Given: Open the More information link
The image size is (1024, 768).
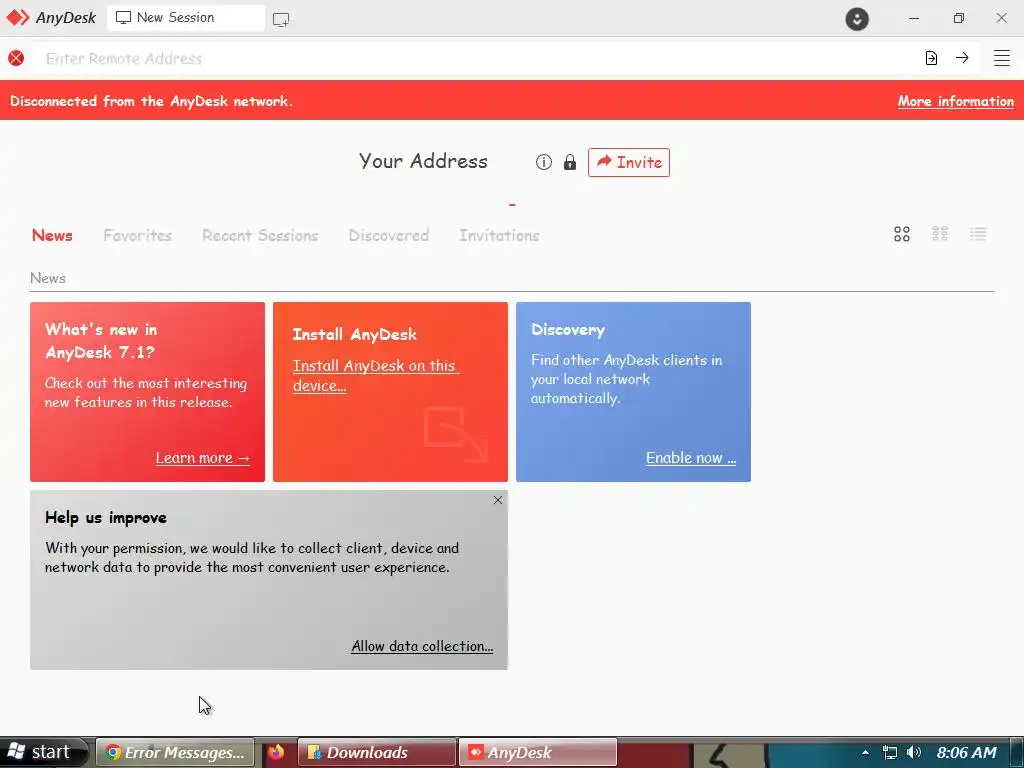Looking at the screenshot, I should (x=955, y=101).
